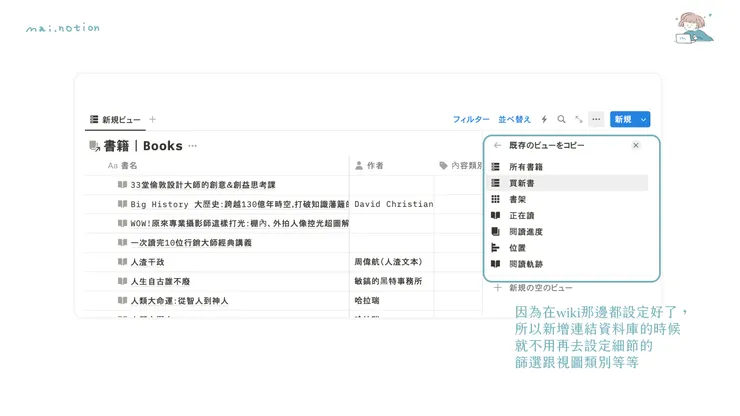Image resolution: width=740 pixels, height=416 pixels.
Task: Click the list icon beside 買新書
Action: (x=496, y=183)
